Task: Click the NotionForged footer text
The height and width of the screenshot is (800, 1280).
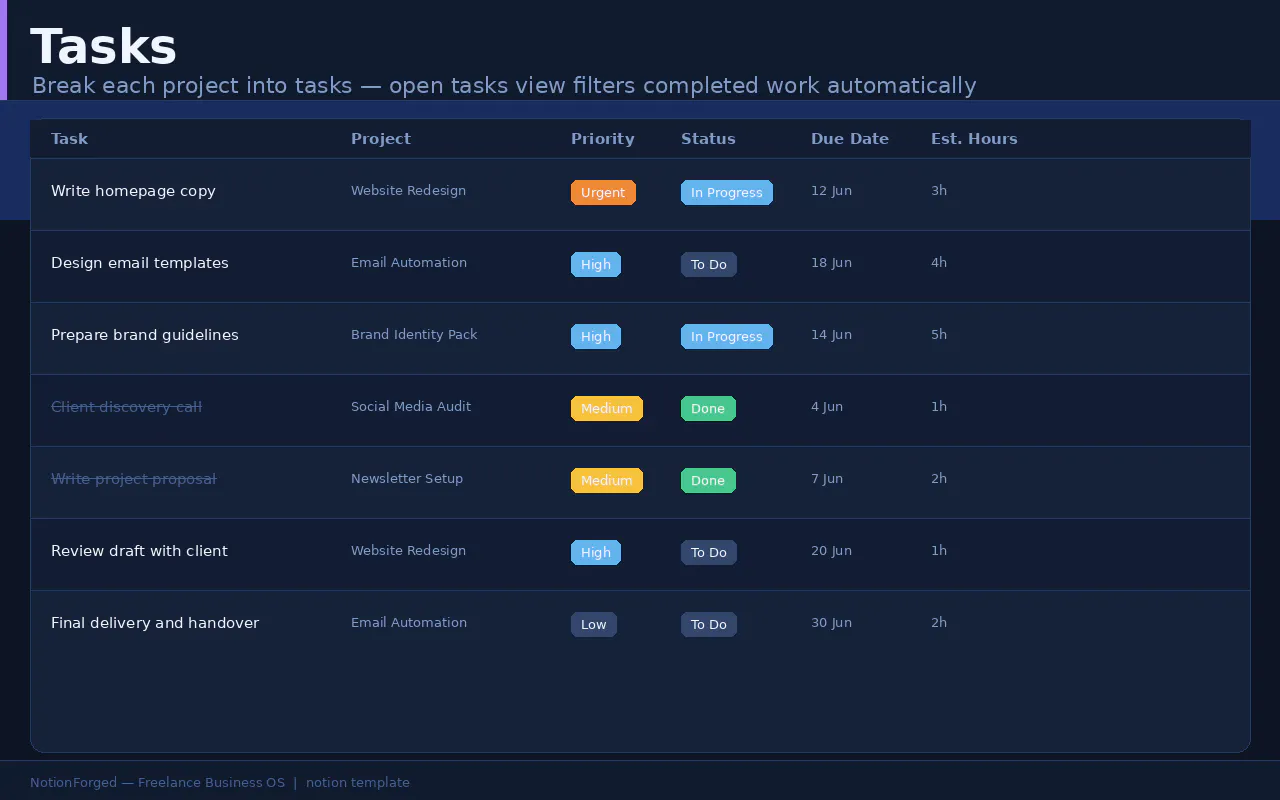Action: pos(220,783)
